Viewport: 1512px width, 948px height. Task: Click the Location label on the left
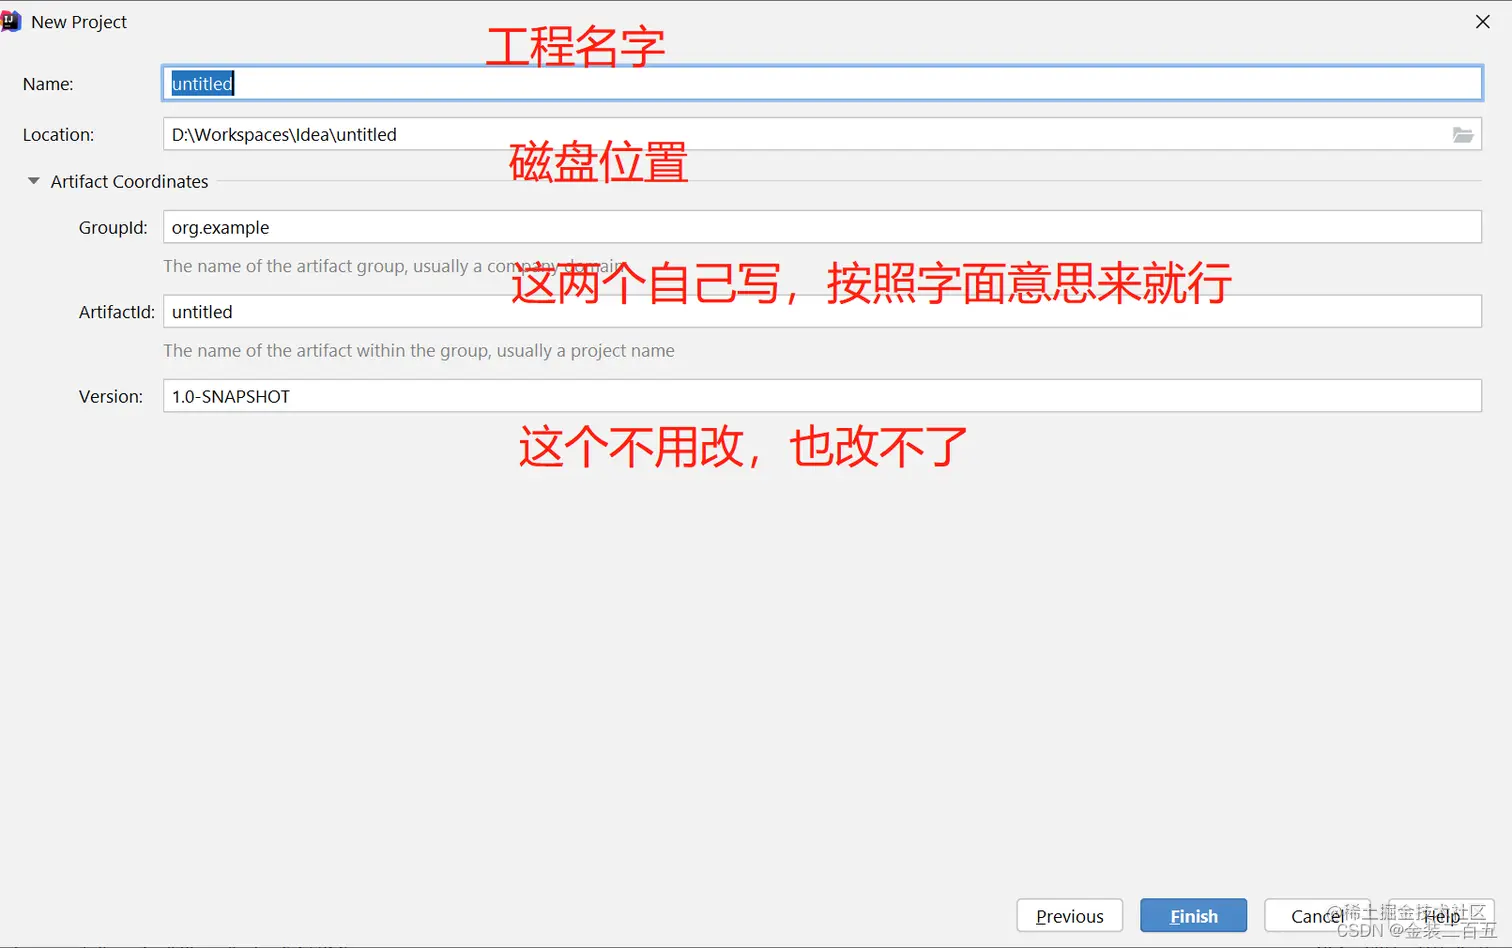coord(58,134)
